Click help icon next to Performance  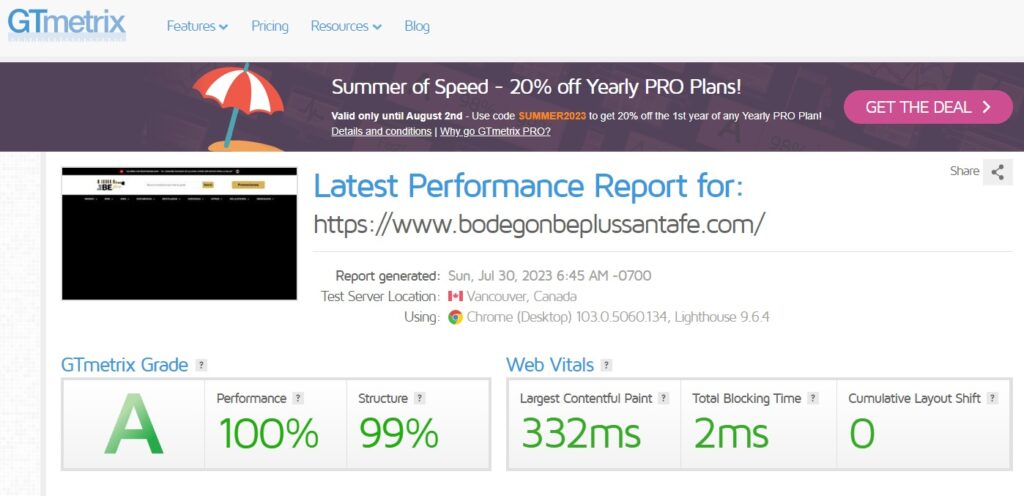[298, 398]
